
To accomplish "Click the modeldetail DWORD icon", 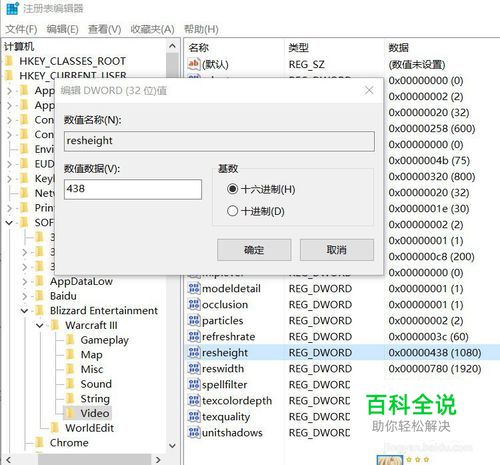I will click(x=194, y=288).
